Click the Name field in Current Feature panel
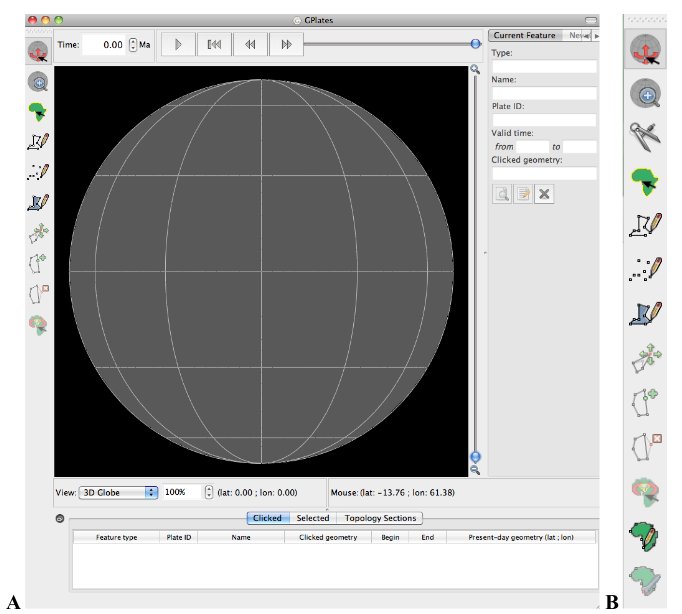Screen dimensions: 682x614 (x=544, y=93)
